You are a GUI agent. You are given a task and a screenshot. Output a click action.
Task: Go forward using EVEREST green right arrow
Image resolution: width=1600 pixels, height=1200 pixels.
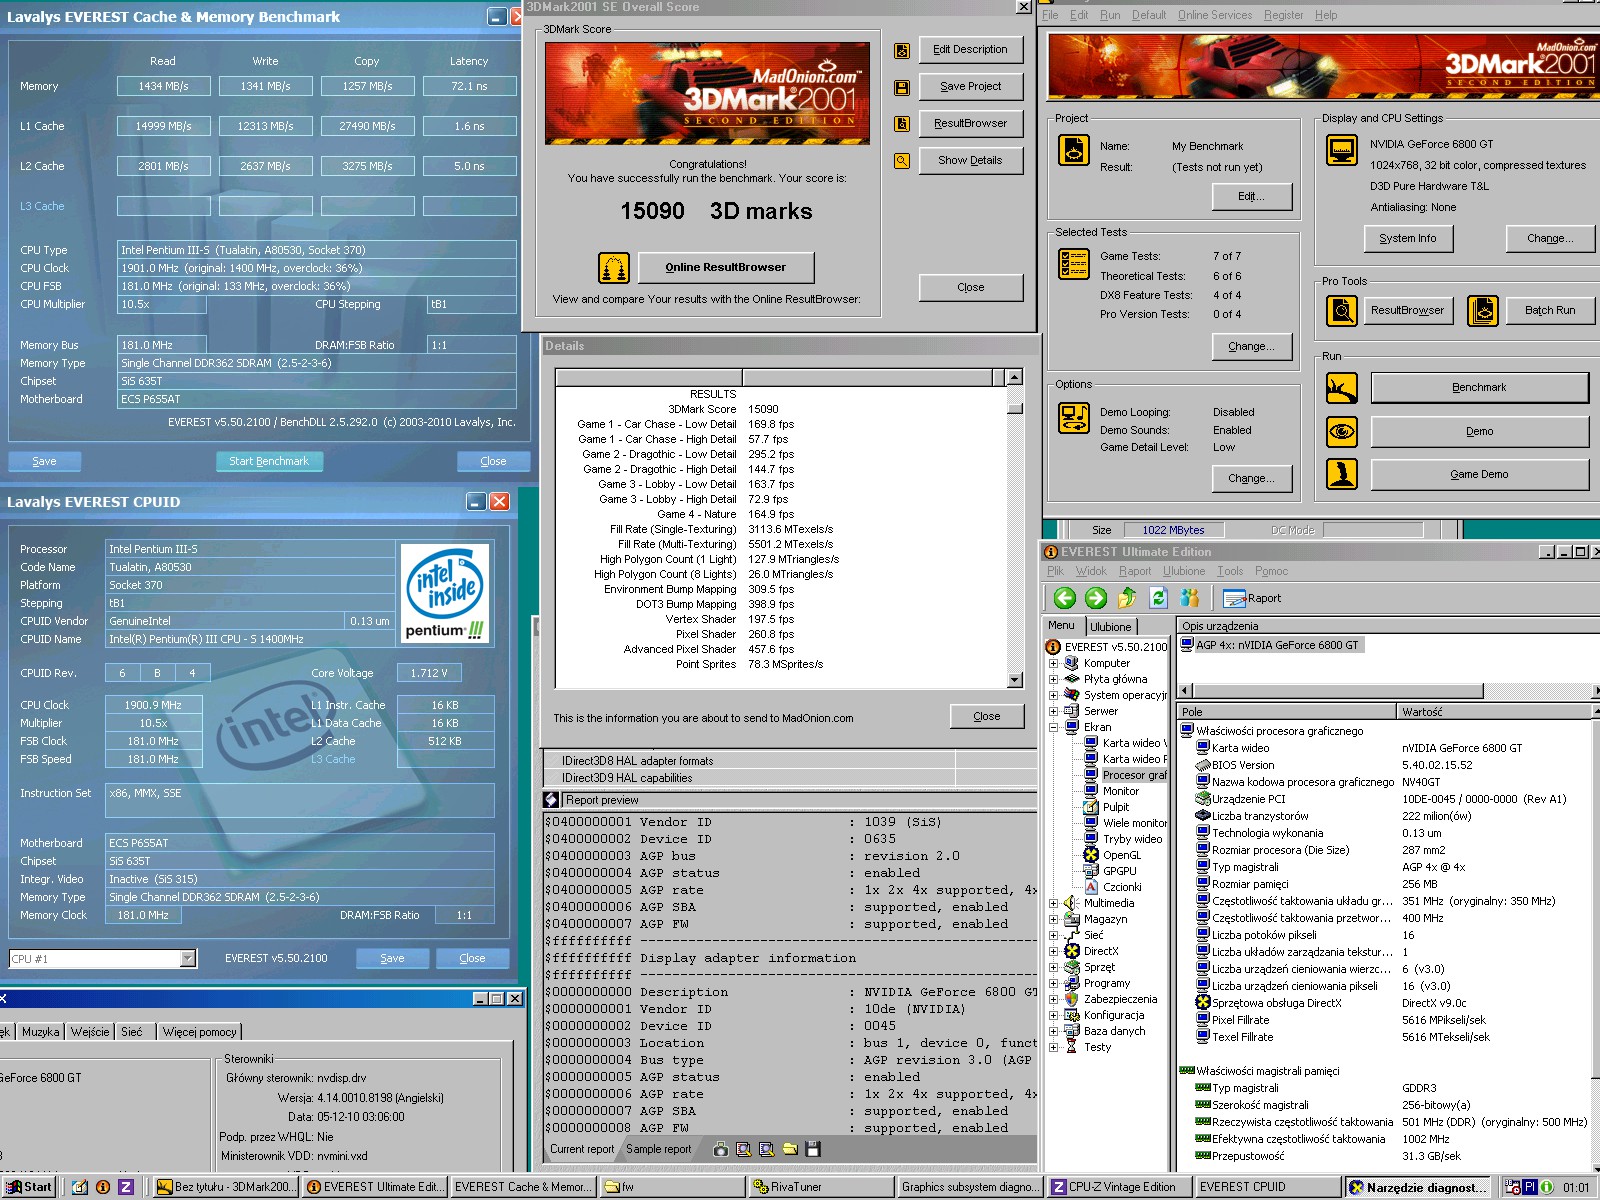[1096, 598]
